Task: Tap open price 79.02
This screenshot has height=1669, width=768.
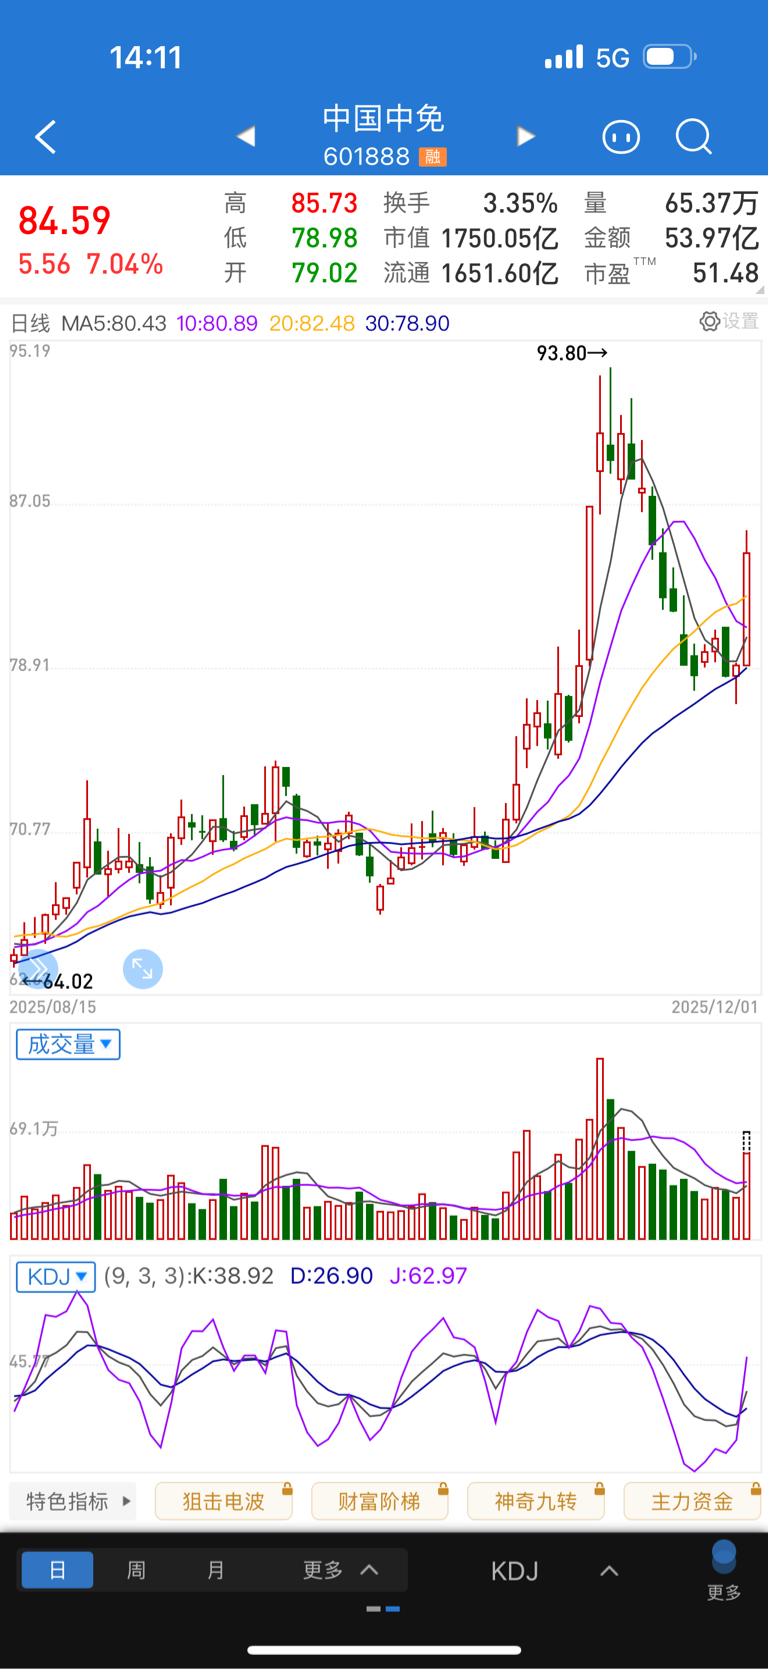Action: (324, 273)
